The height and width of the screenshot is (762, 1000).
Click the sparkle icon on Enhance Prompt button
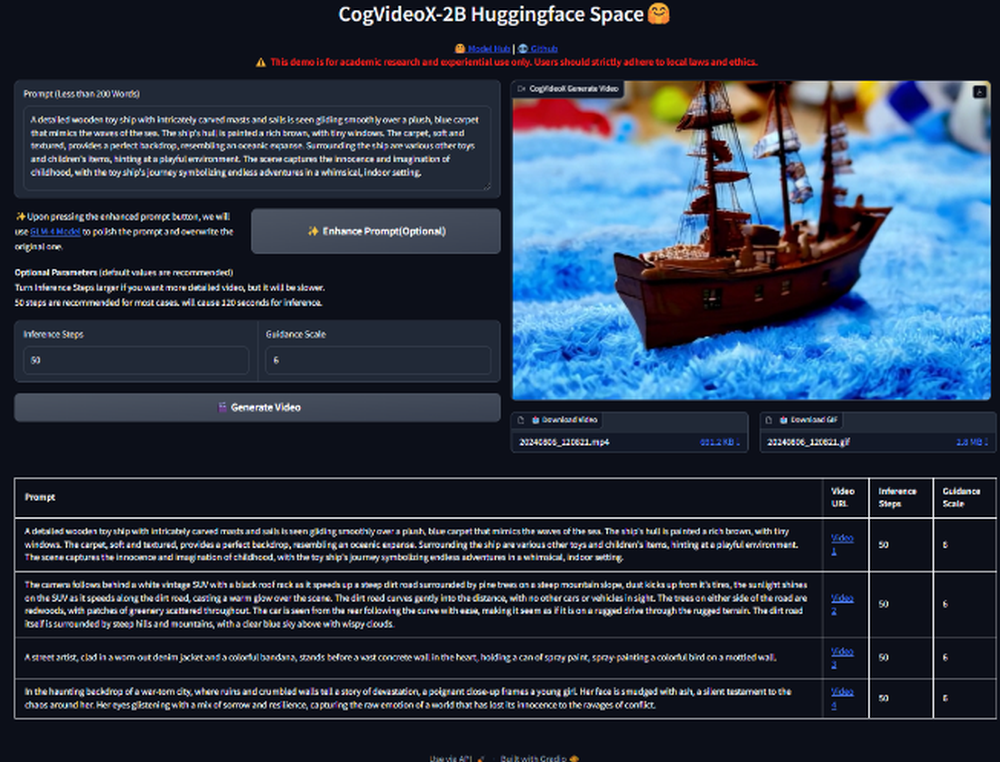tap(312, 231)
